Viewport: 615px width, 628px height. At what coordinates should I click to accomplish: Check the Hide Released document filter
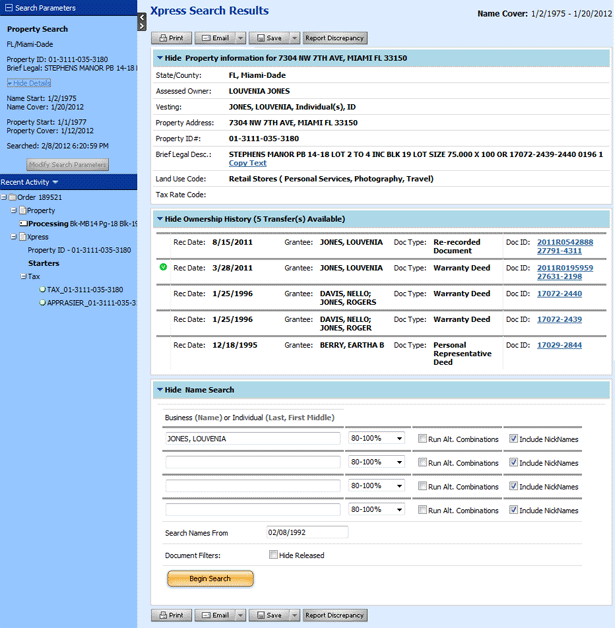[273, 555]
